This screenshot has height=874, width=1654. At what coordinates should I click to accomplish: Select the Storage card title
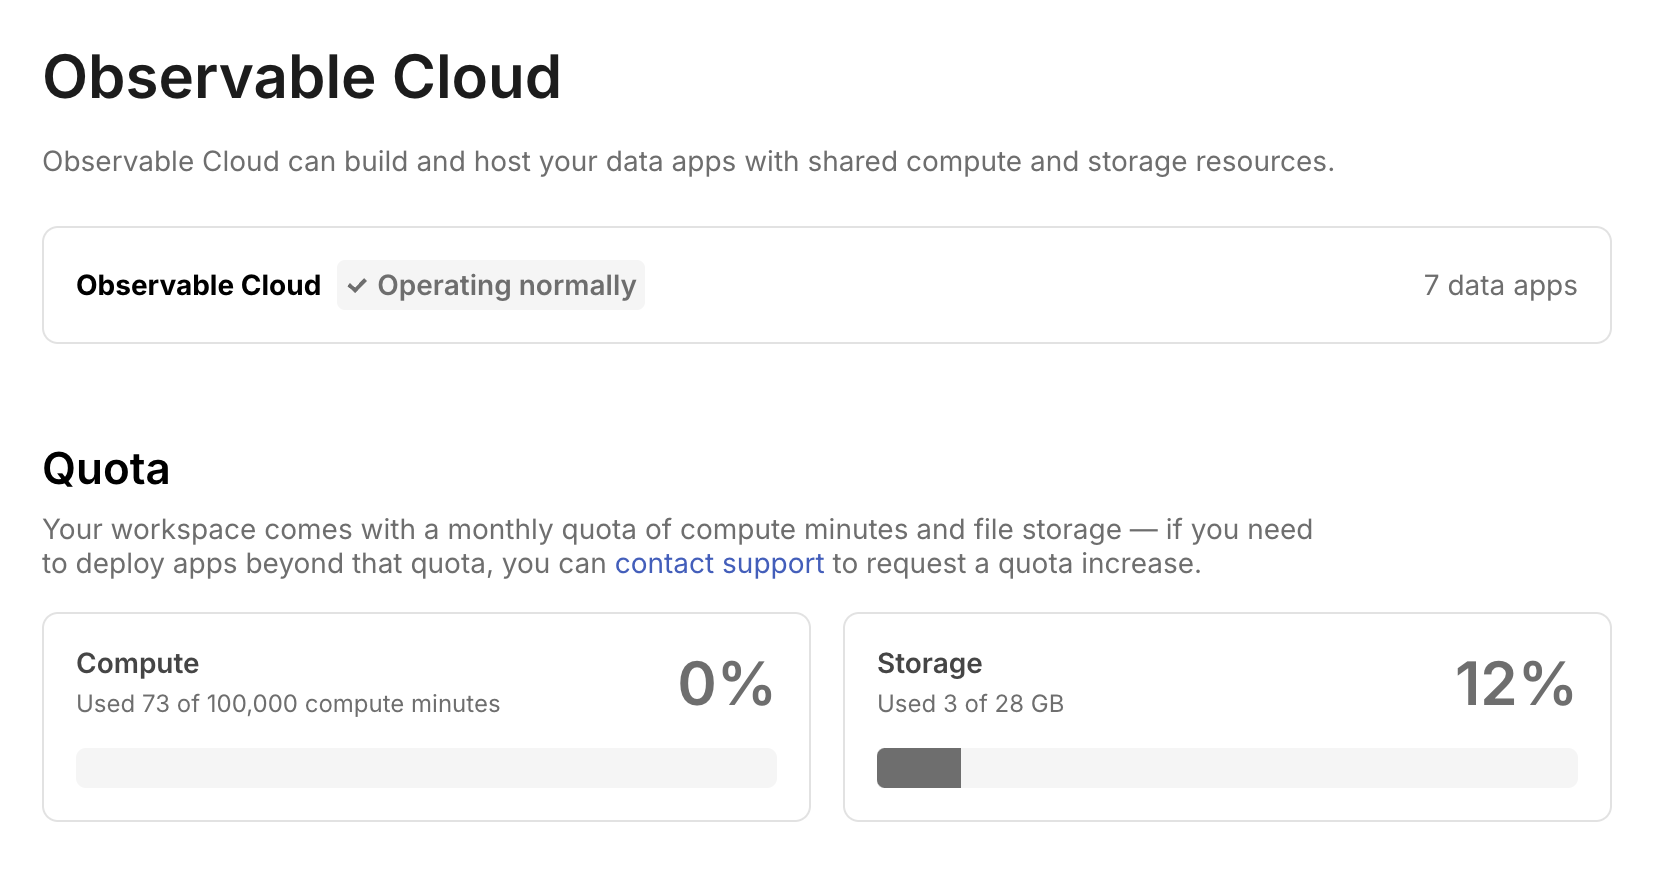tap(929, 663)
